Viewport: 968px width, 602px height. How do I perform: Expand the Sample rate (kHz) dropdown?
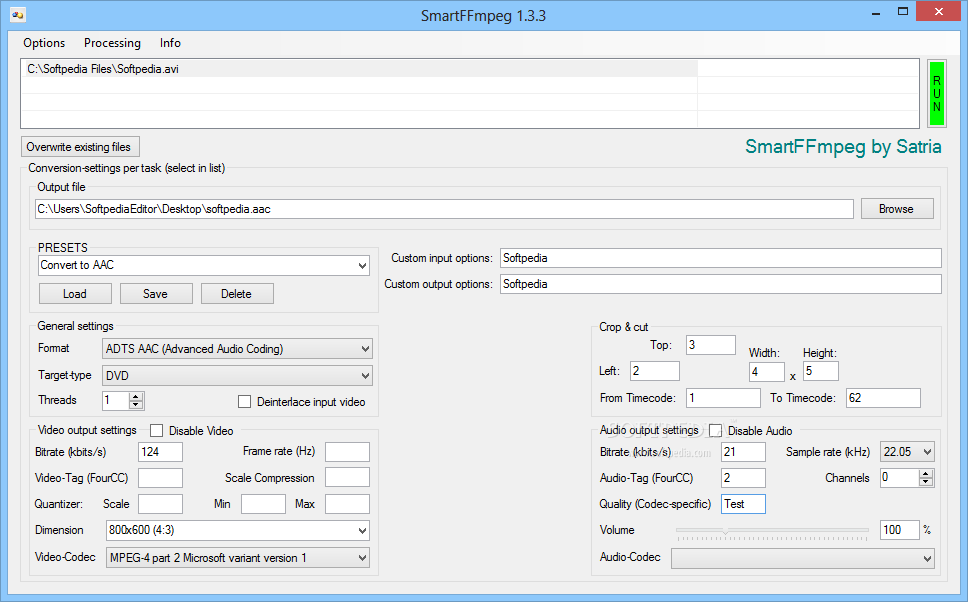pyautogui.click(x=927, y=452)
